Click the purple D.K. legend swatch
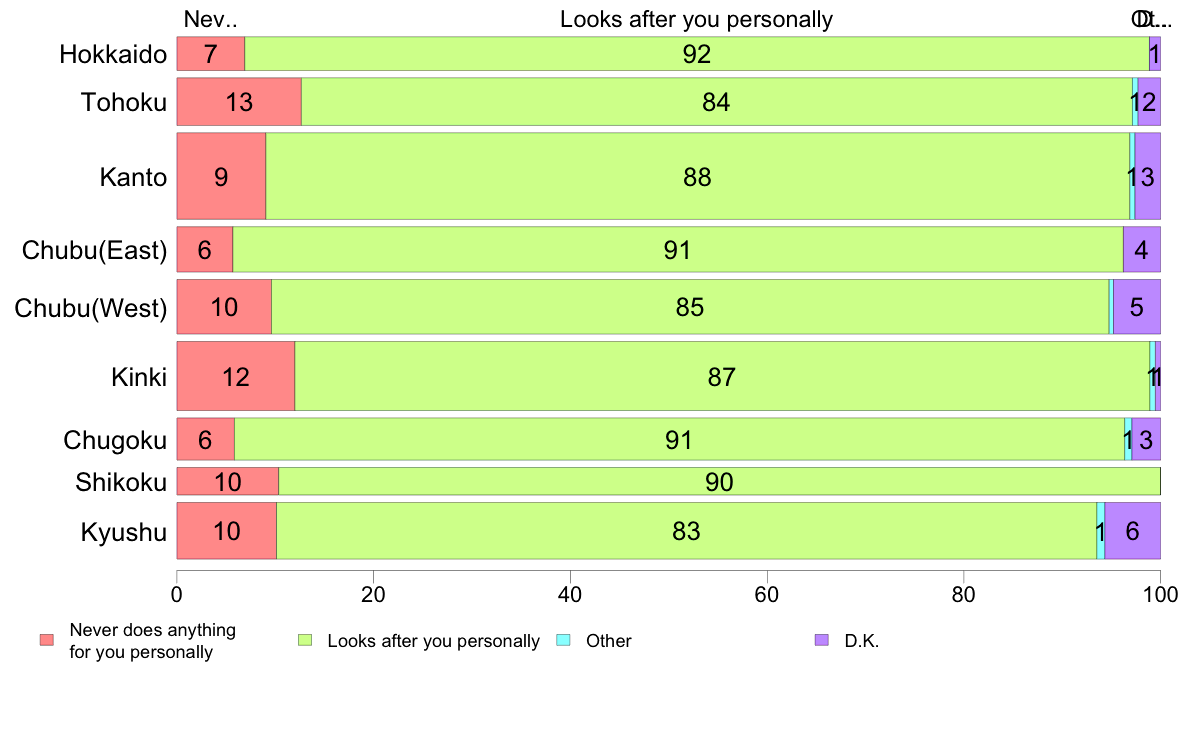The width and height of the screenshot is (1188, 736). 821,640
